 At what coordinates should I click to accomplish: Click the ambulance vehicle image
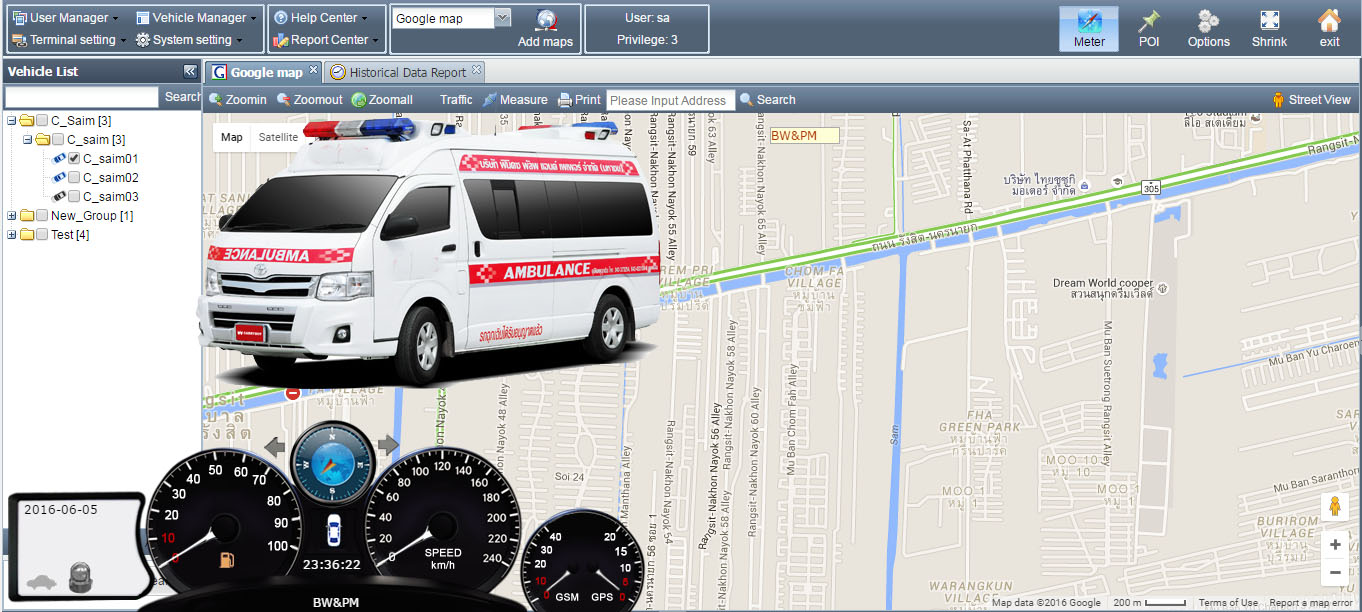(x=430, y=251)
